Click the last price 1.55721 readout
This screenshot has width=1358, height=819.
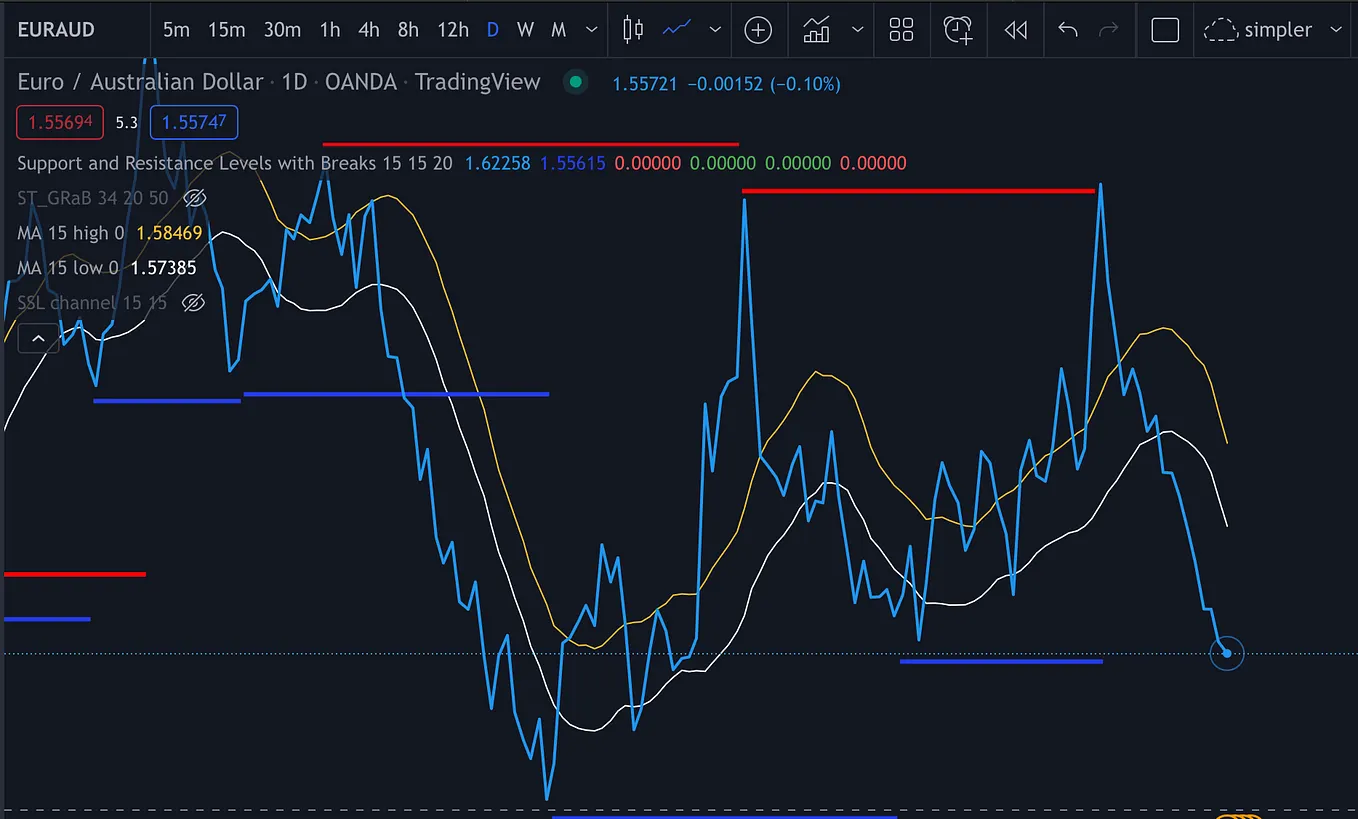645,84
